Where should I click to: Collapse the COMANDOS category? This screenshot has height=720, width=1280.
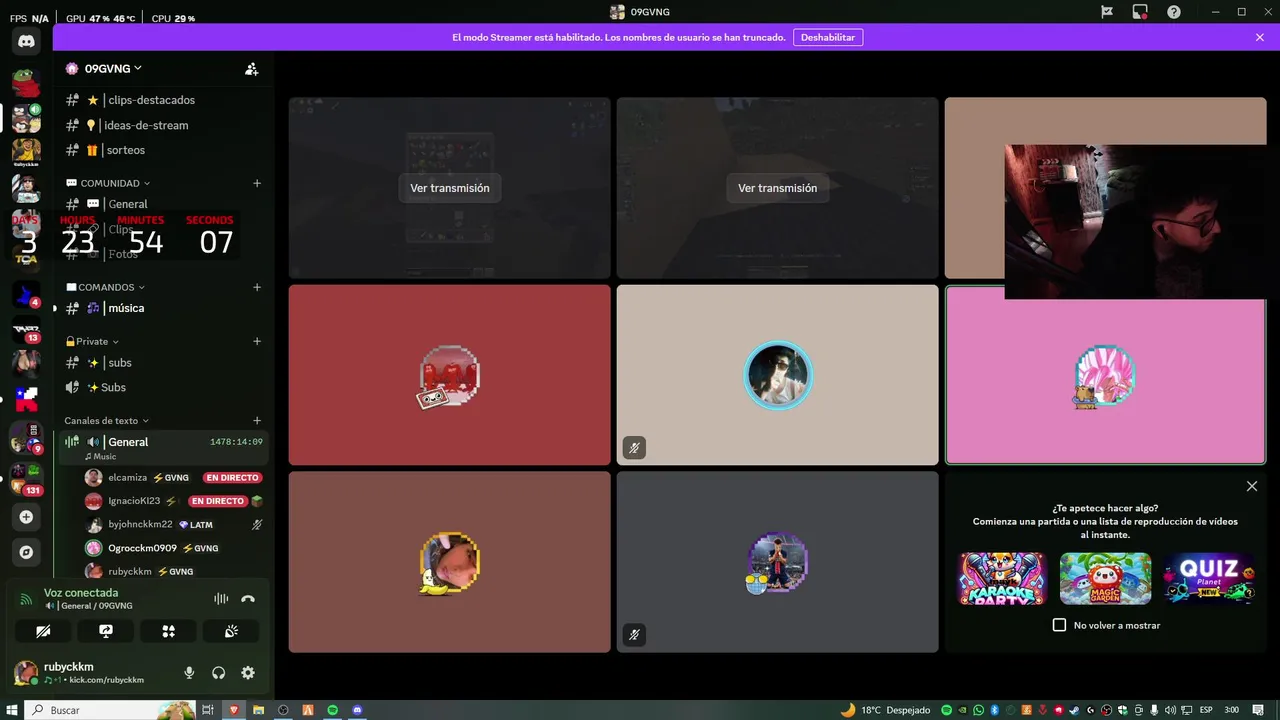click(x=106, y=287)
